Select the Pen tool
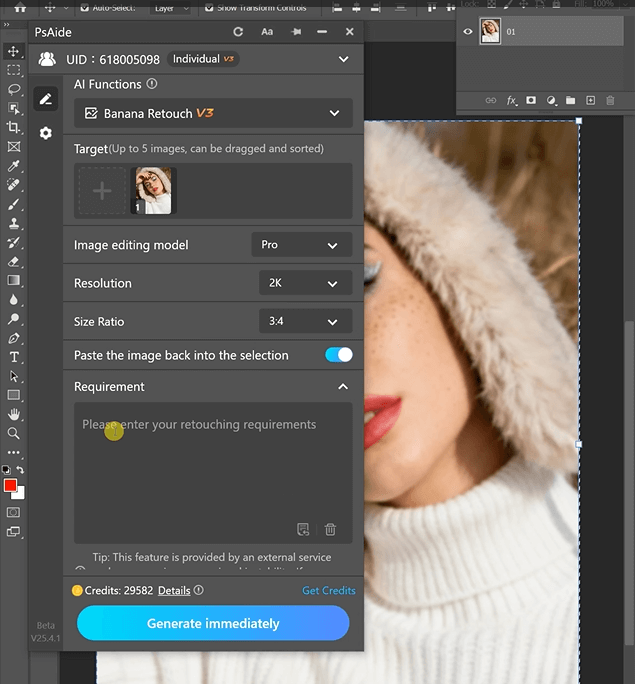 14,338
